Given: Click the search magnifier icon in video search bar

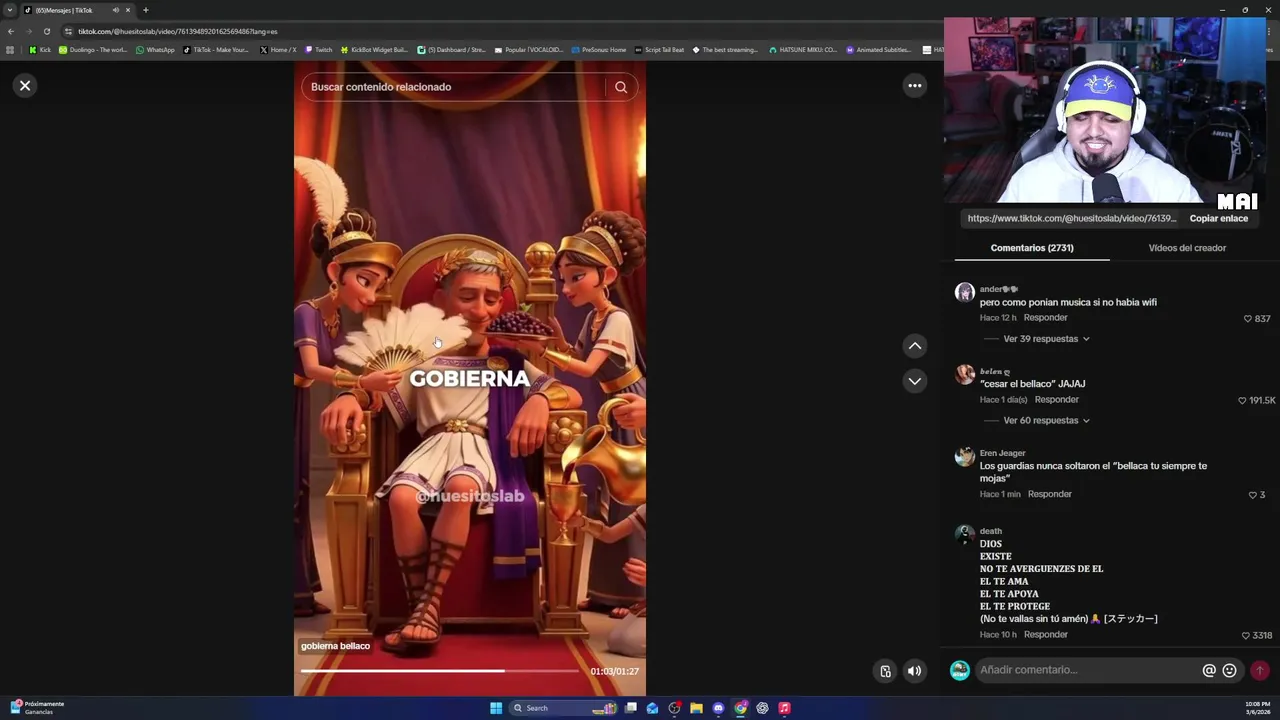Looking at the screenshot, I should coord(621,87).
